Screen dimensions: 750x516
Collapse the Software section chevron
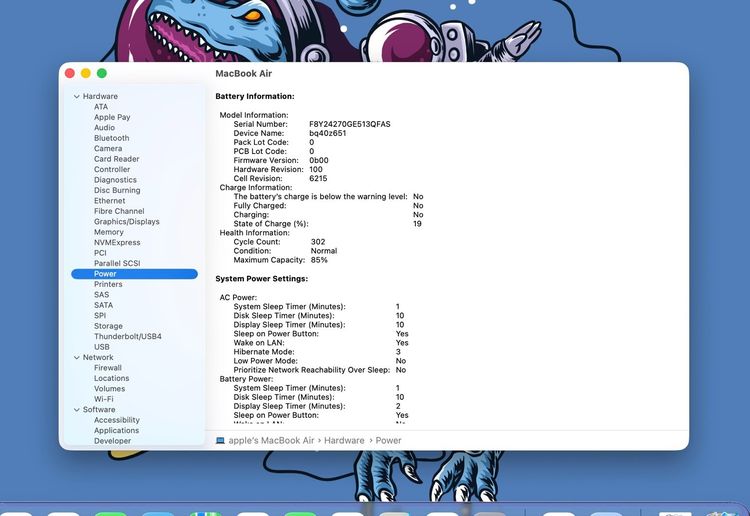coord(77,410)
